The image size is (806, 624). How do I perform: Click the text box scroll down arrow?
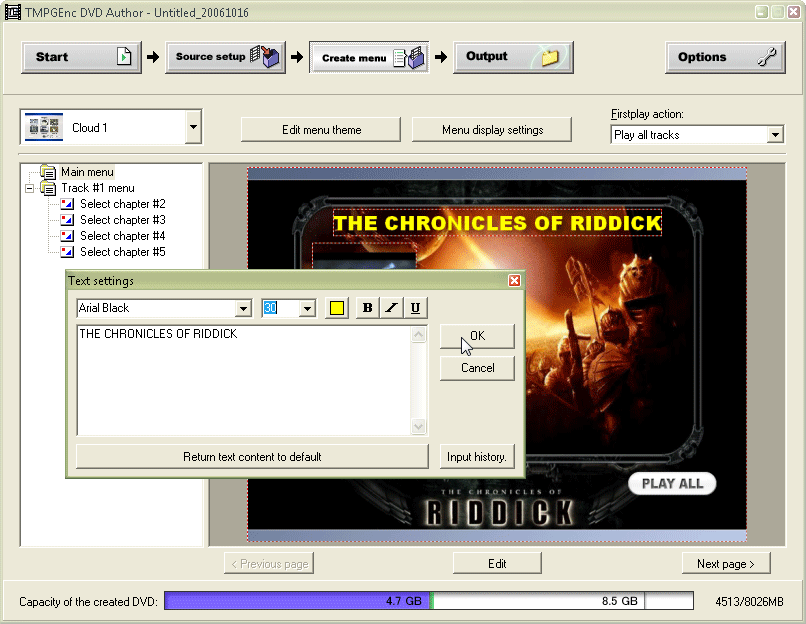click(x=418, y=426)
